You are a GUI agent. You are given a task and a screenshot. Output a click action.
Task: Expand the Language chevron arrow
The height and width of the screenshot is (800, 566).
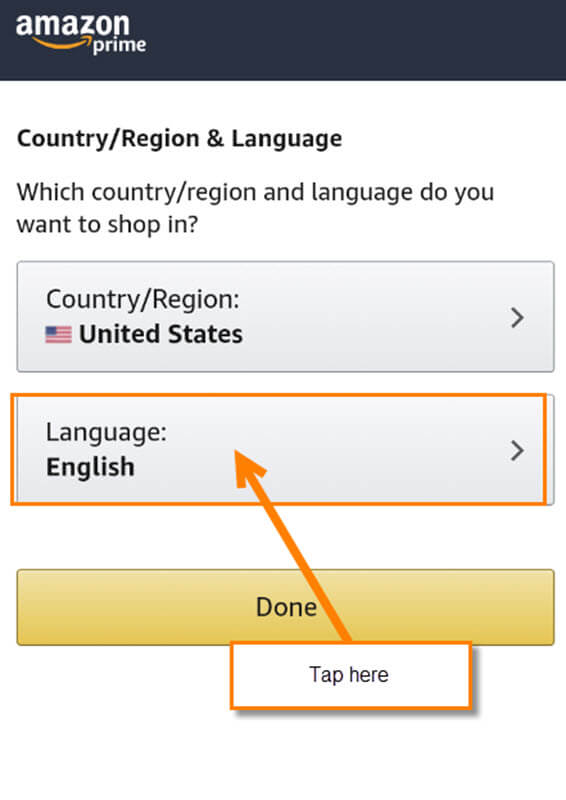coord(518,451)
